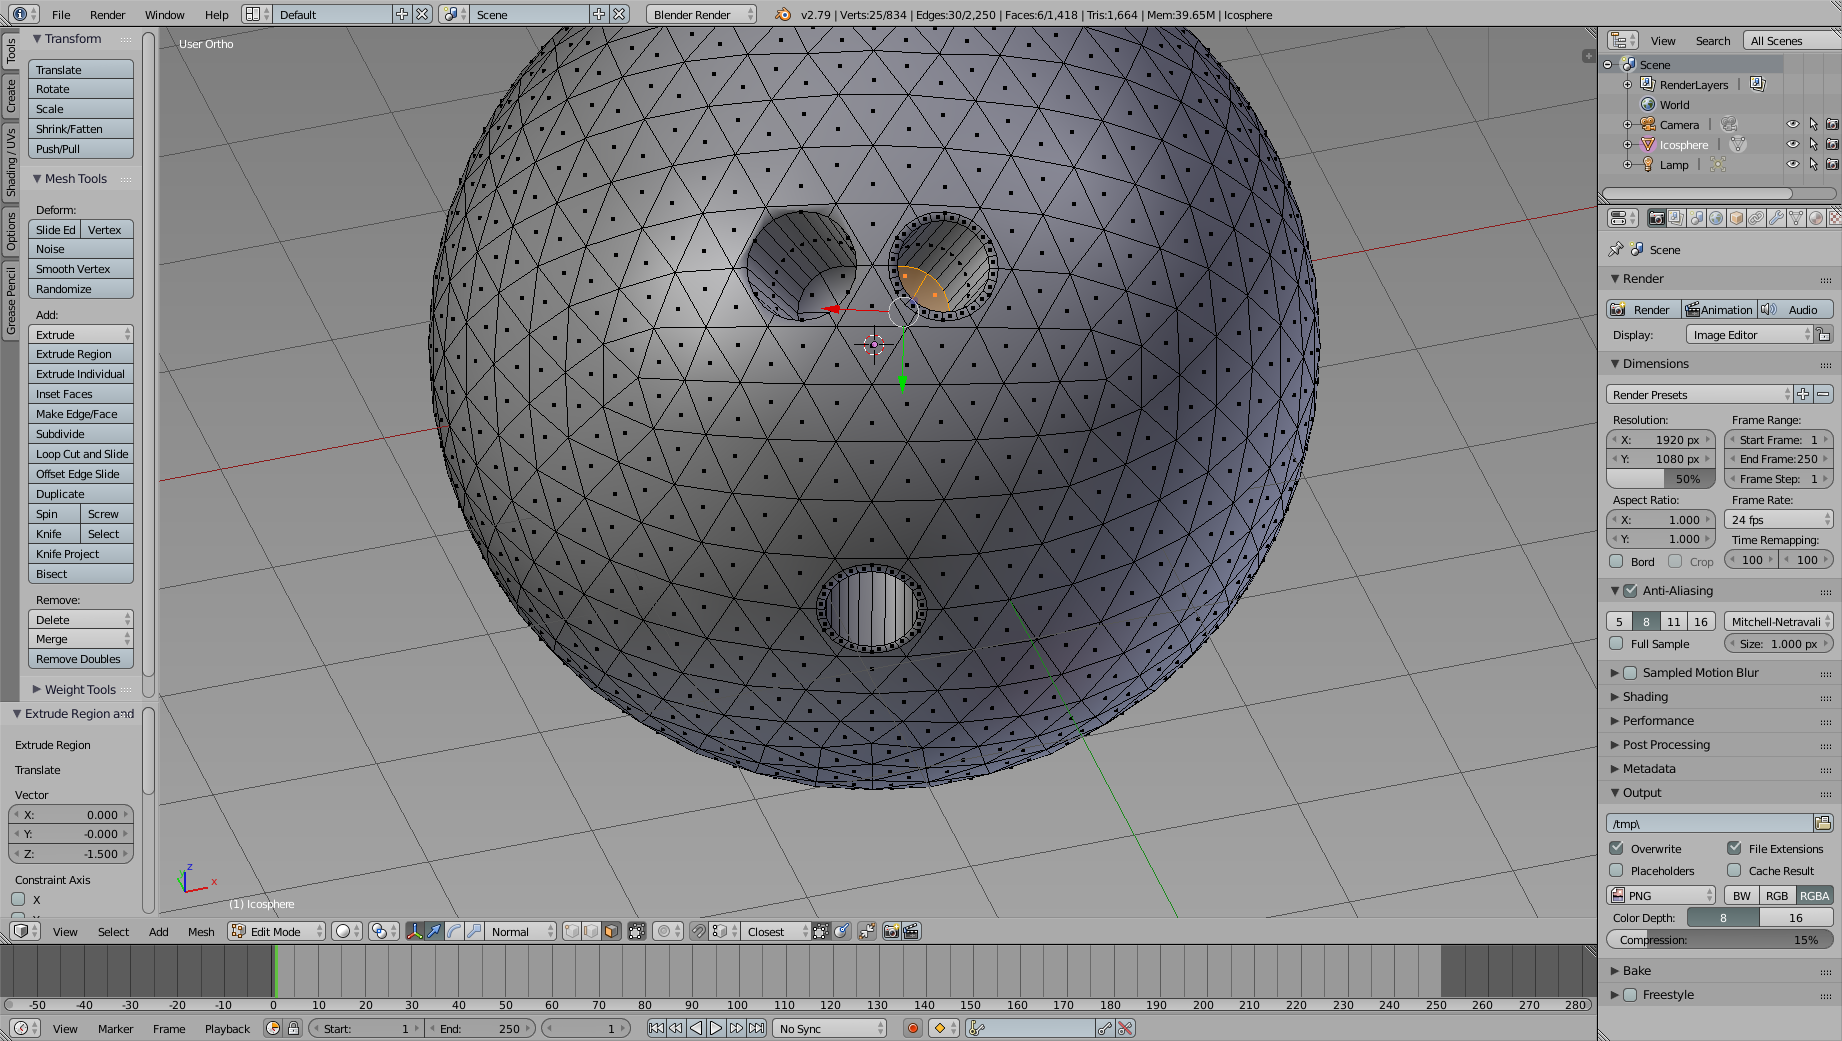Screen dimensions: 1842x1041
Task: Click the Loop Cut and Slide button
Action: 81,454
